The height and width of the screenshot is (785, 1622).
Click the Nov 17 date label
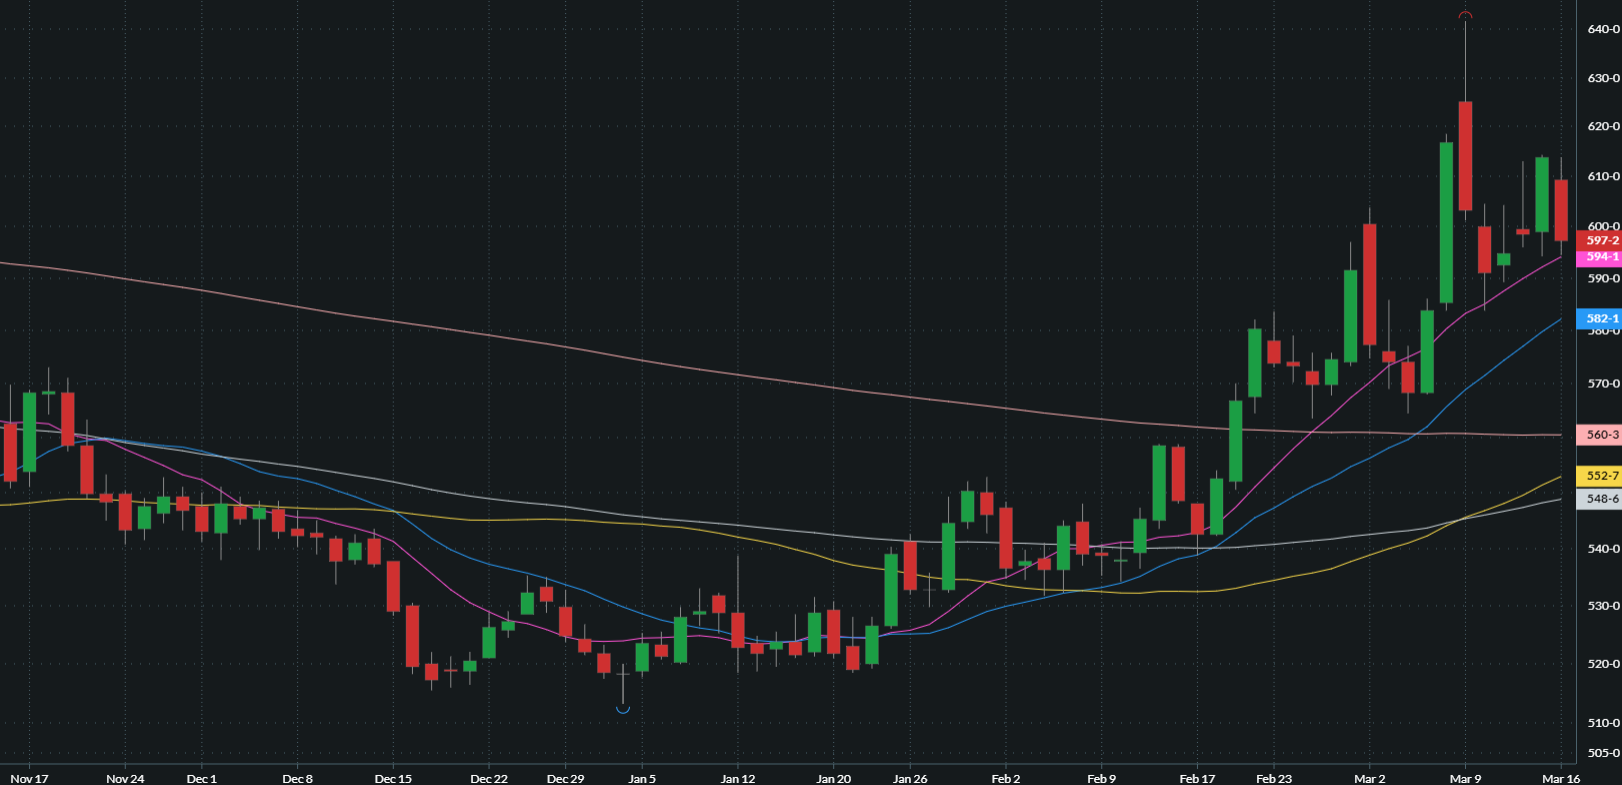29,778
